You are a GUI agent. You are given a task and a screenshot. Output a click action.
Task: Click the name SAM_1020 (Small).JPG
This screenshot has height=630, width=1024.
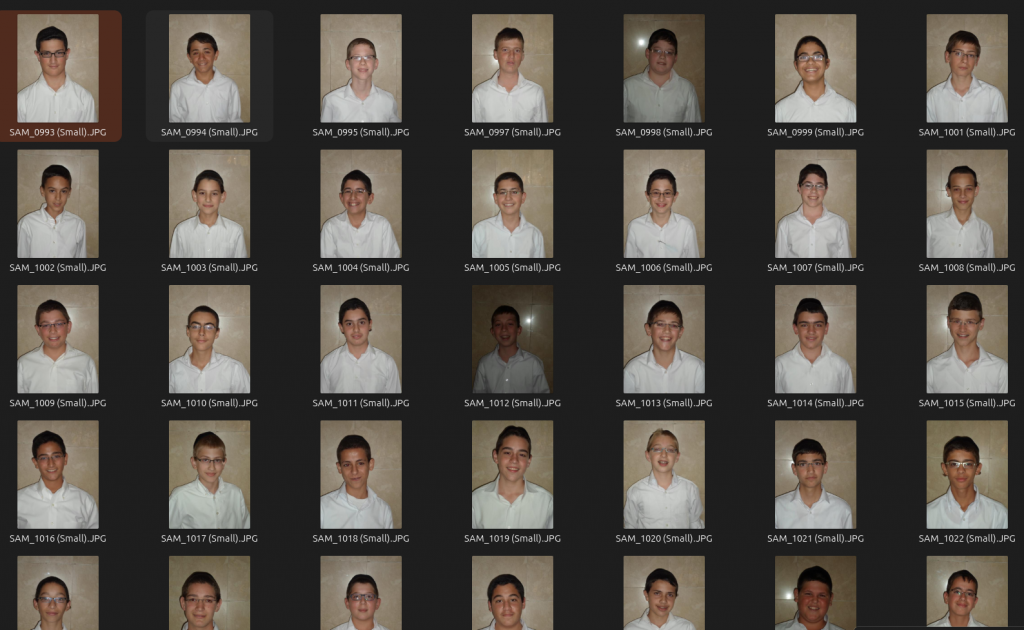click(x=664, y=539)
